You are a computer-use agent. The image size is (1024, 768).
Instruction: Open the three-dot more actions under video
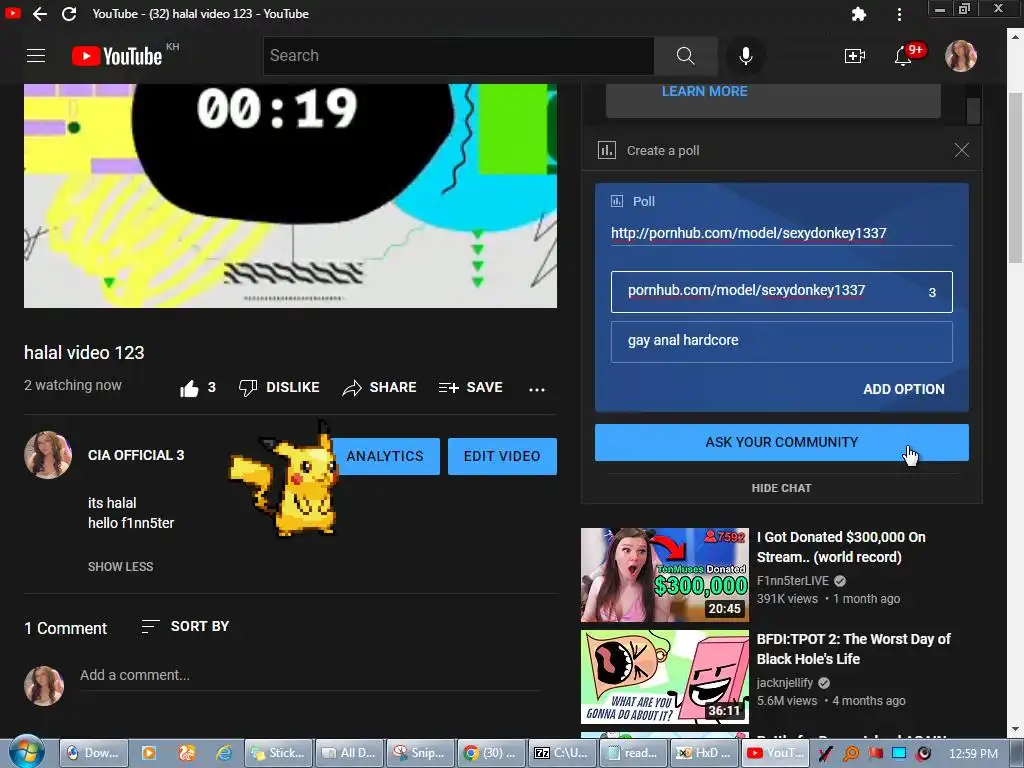click(x=537, y=389)
